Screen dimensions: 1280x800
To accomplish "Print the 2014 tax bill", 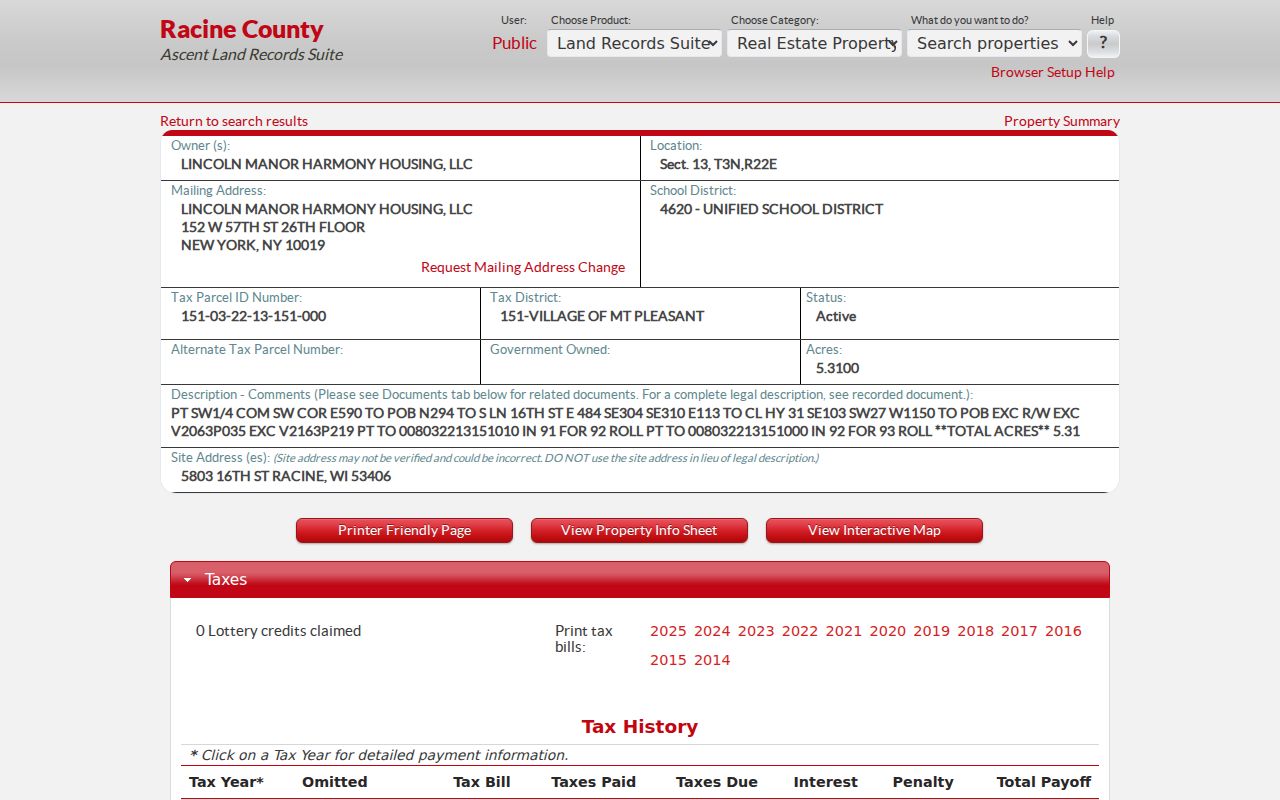I will [x=712, y=660].
